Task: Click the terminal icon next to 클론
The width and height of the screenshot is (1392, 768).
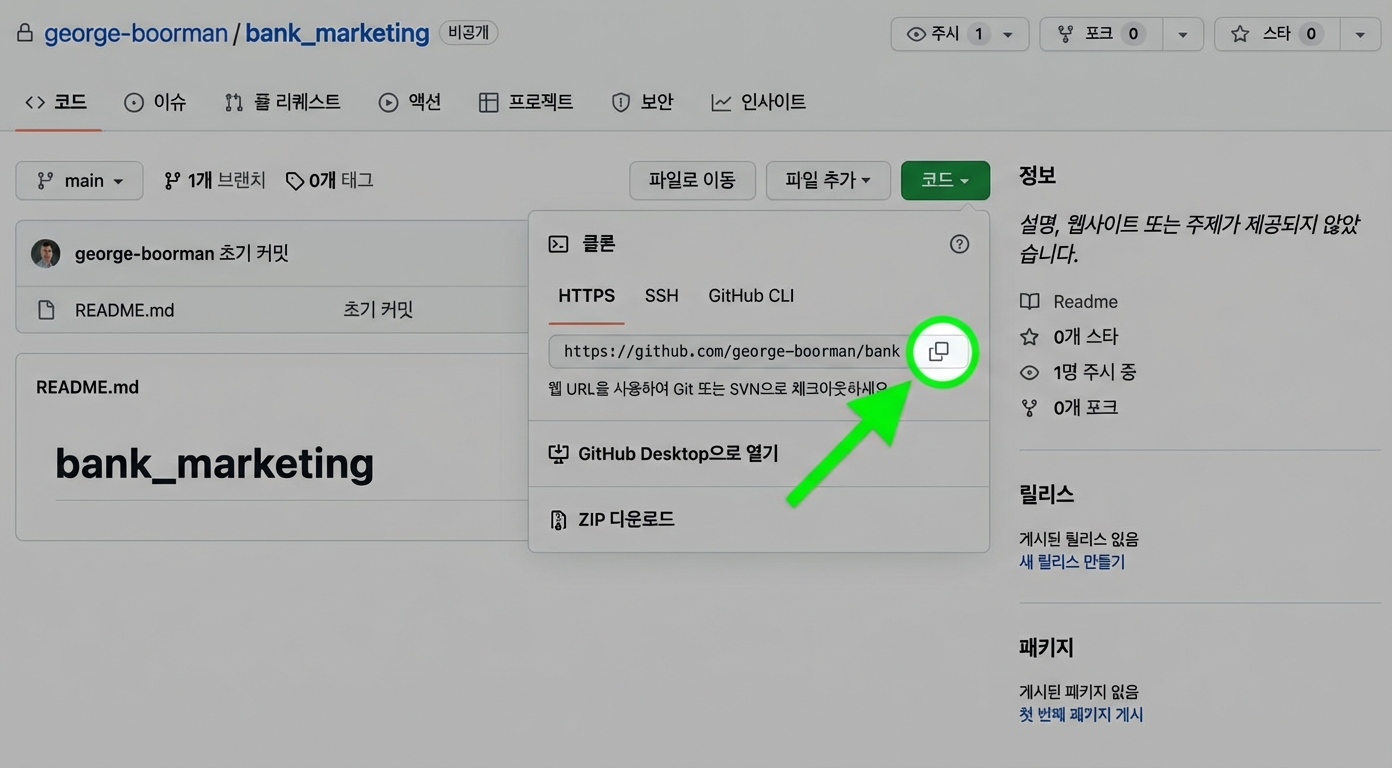Action: [558, 244]
